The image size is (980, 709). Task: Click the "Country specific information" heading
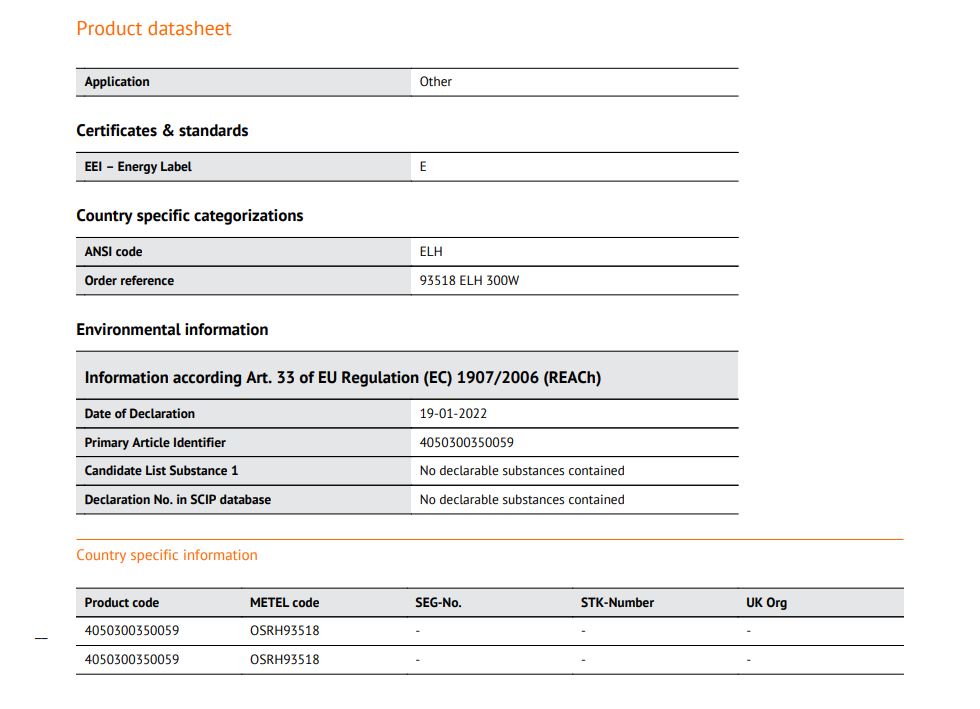[167, 555]
